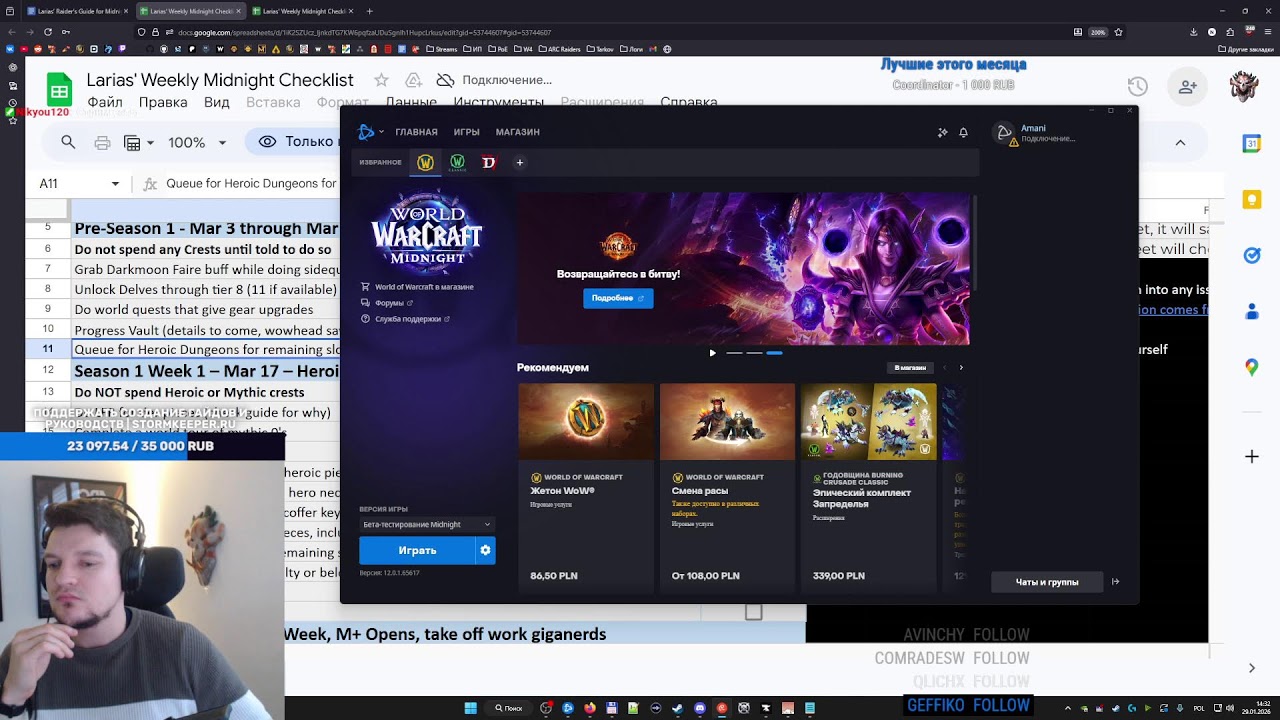Open Жетон WoW product card
The width and height of the screenshot is (1280, 720).
[586, 487]
